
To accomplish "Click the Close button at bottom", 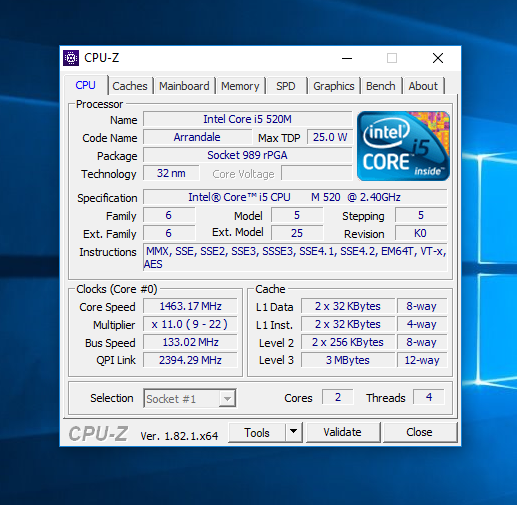I will point(419,433).
